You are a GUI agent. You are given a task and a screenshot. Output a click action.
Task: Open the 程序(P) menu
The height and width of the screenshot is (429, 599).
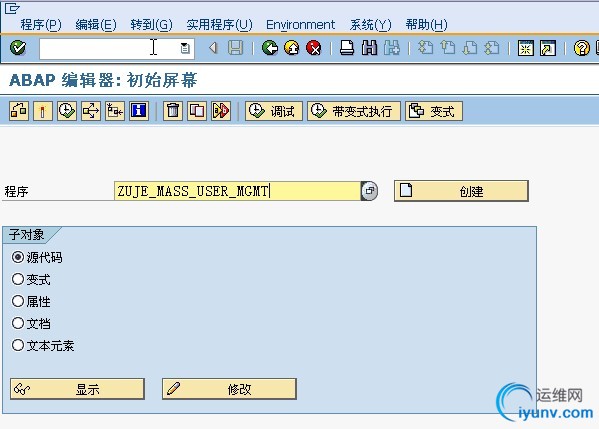point(41,25)
